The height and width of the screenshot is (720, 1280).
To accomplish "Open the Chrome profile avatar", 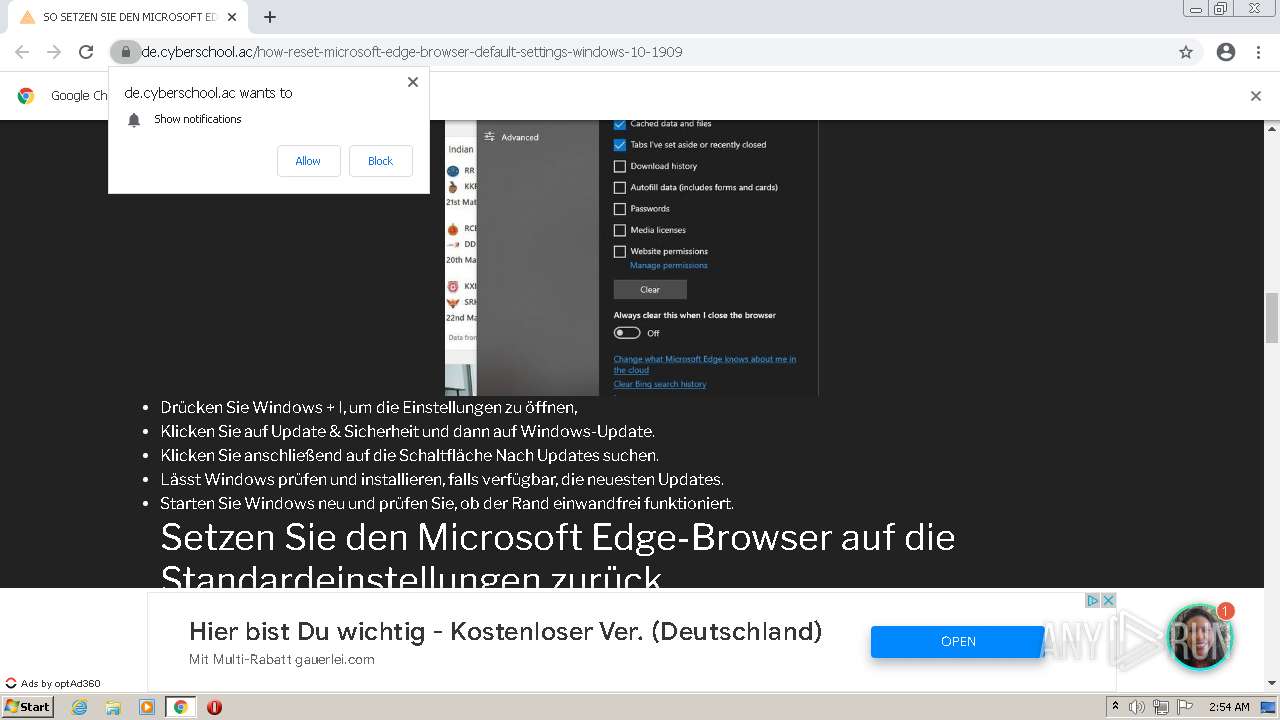I will (1226, 52).
